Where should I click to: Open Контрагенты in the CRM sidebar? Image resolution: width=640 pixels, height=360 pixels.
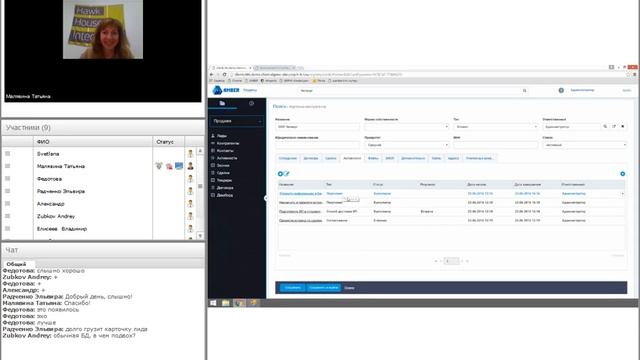pos(228,143)
